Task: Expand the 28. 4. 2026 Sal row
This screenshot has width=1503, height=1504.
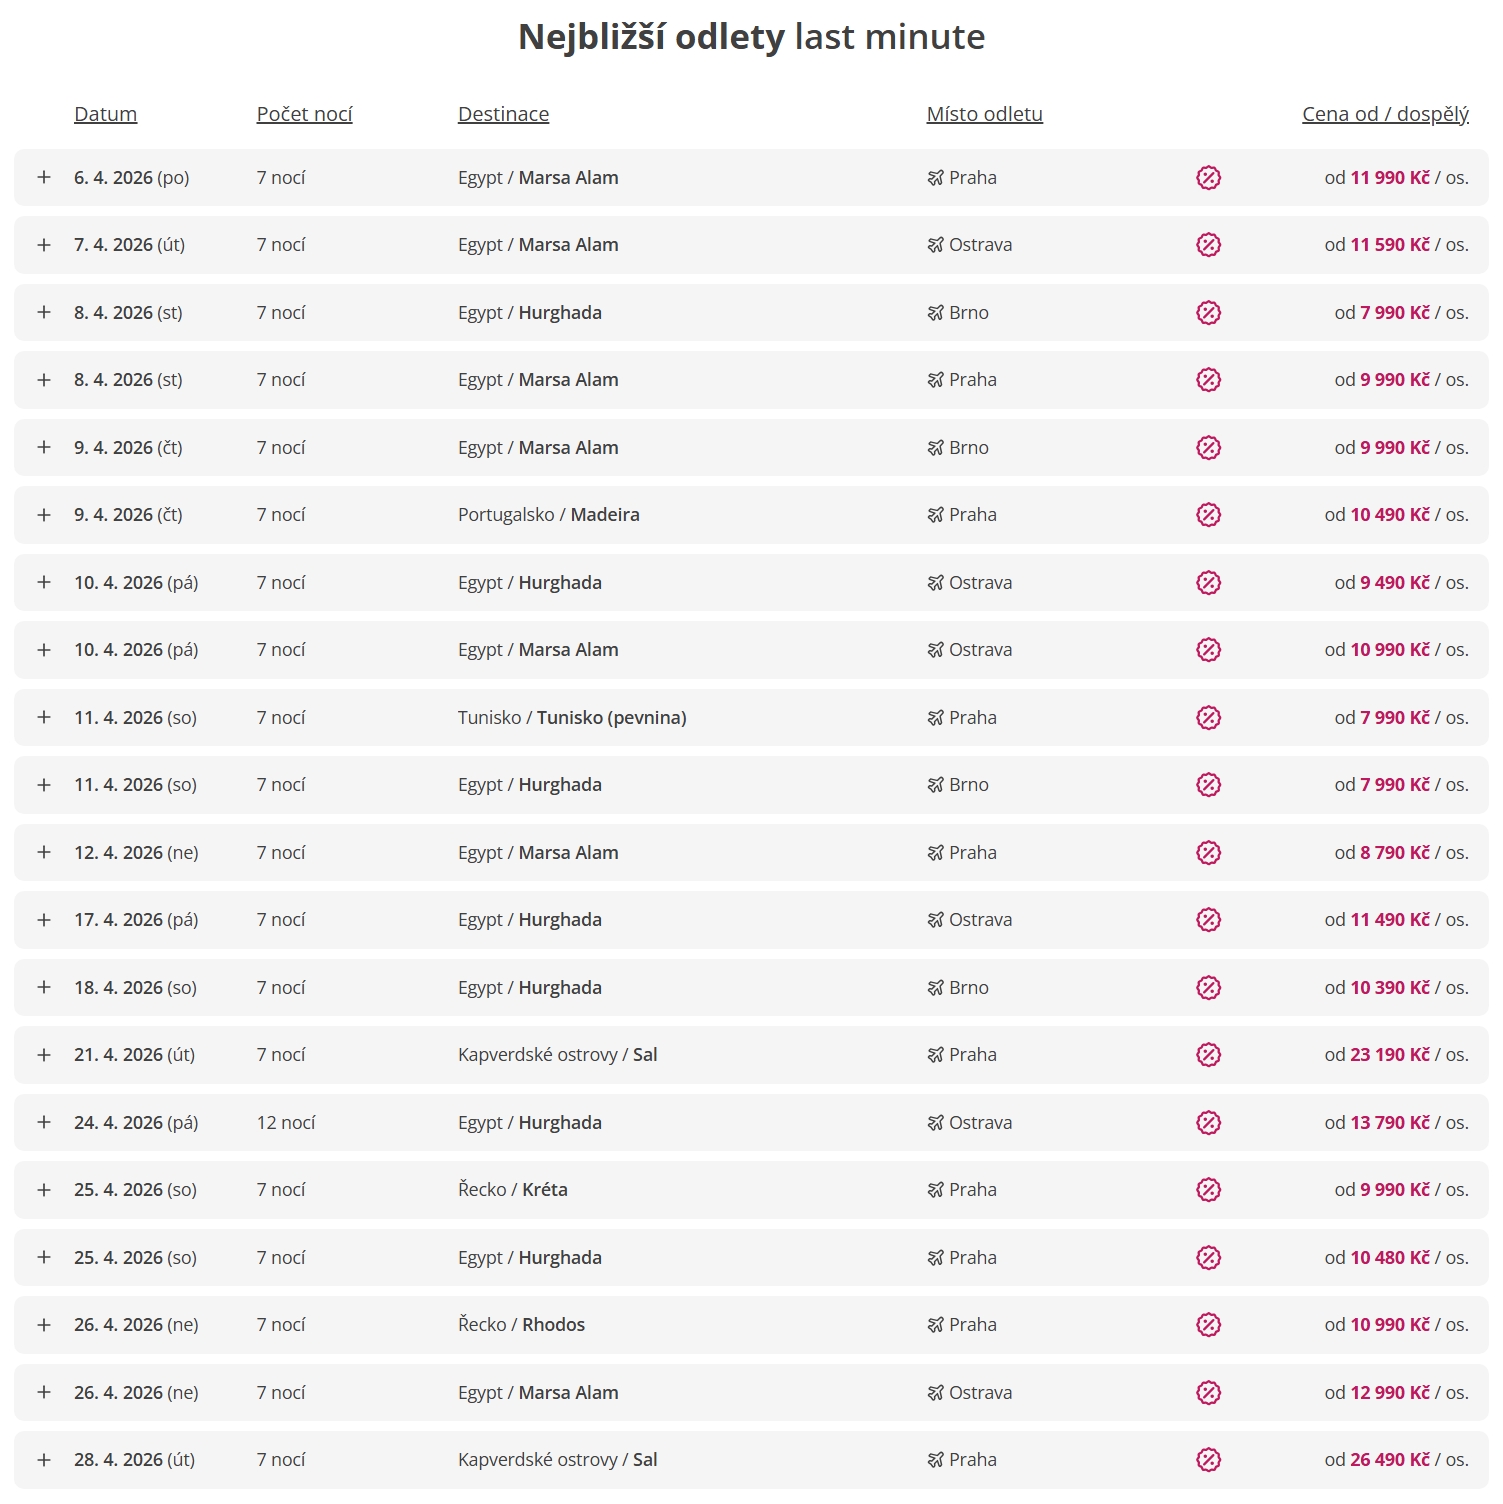Action: click(x=44, y=1460)
